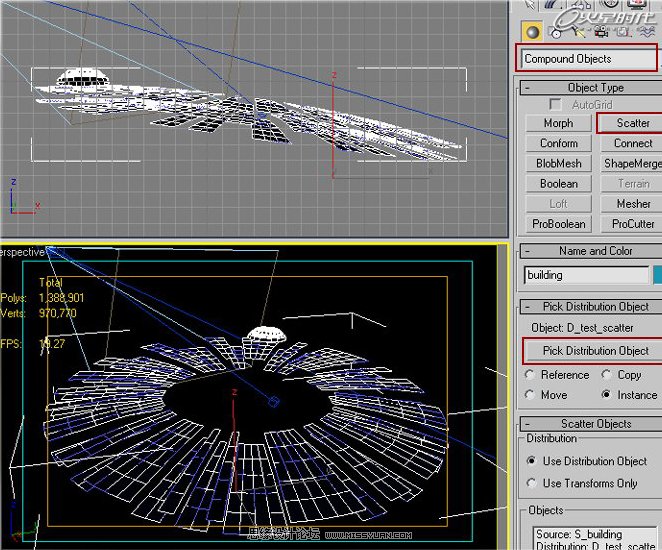Choose the ProCutter button
The height and width of the screenshot is (550, 662).
click(x=631, y=224)
